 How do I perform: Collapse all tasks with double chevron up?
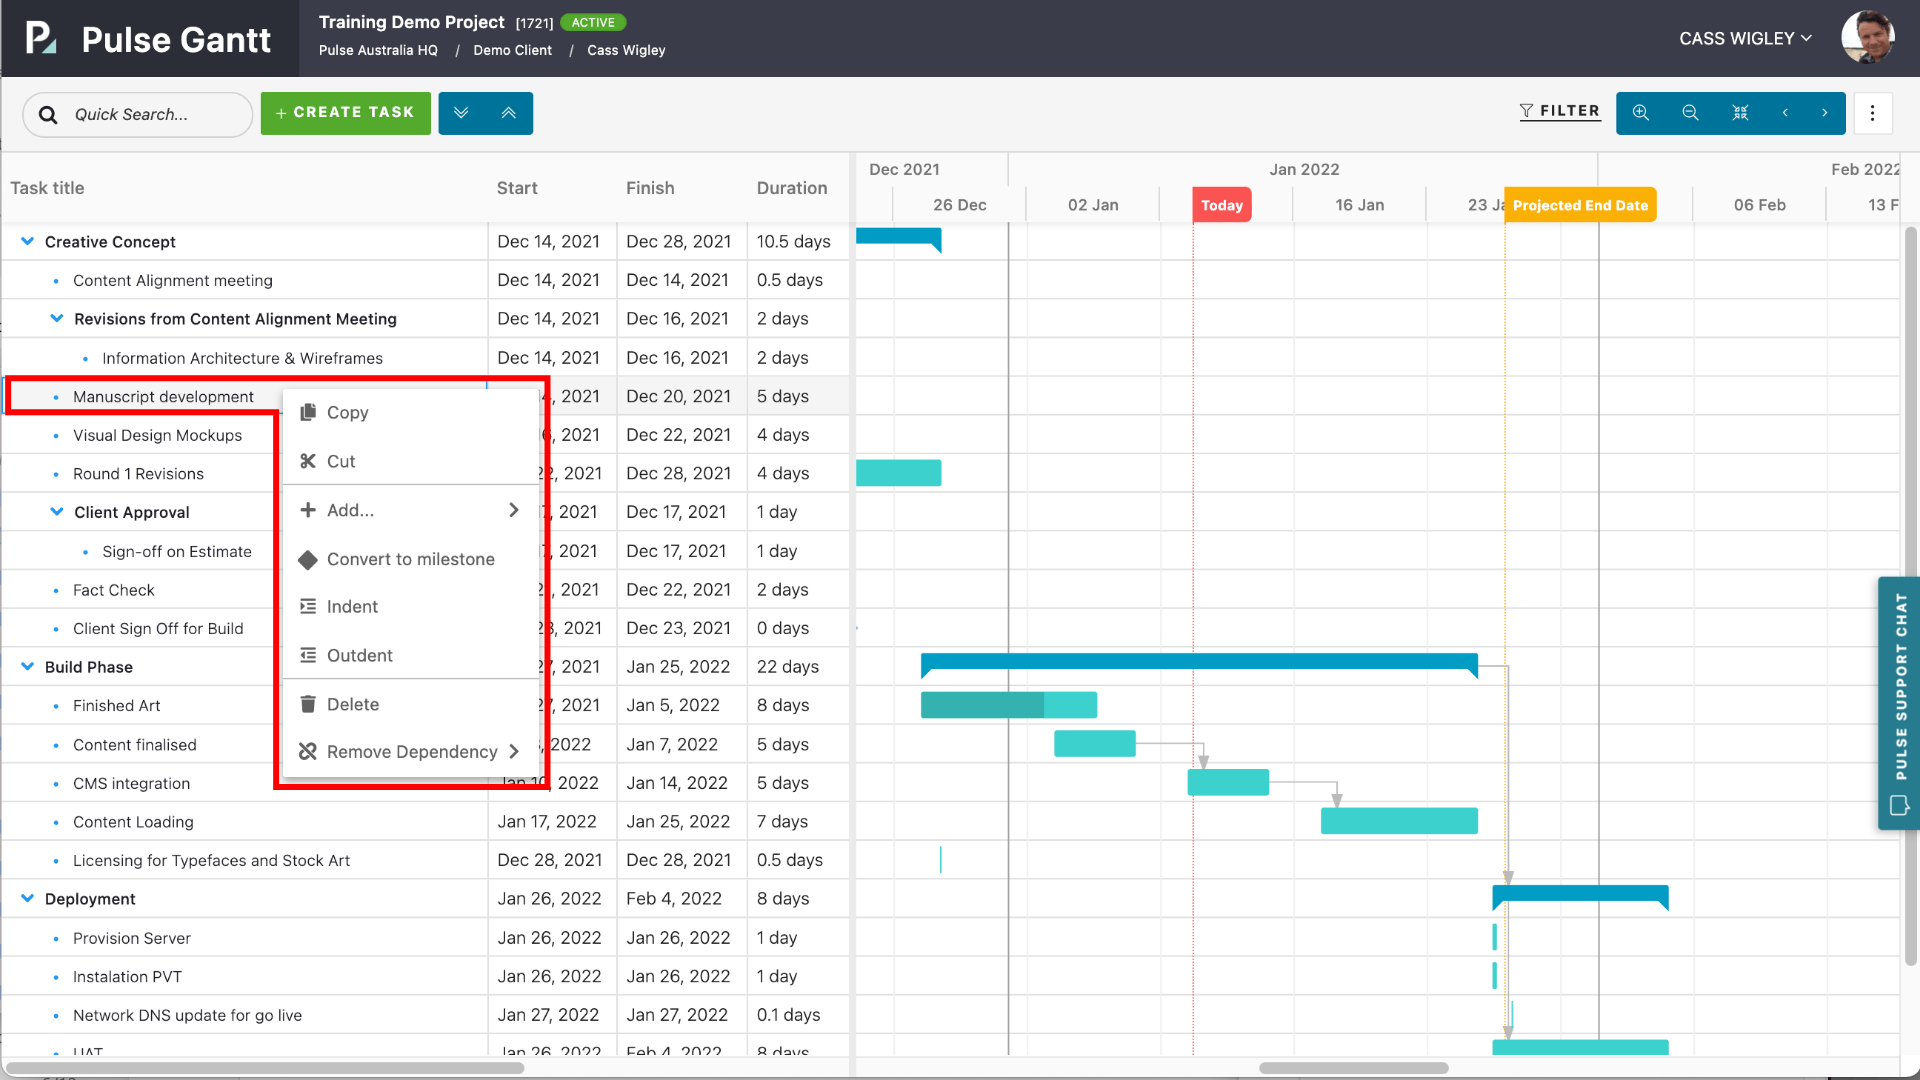[509, 112]
